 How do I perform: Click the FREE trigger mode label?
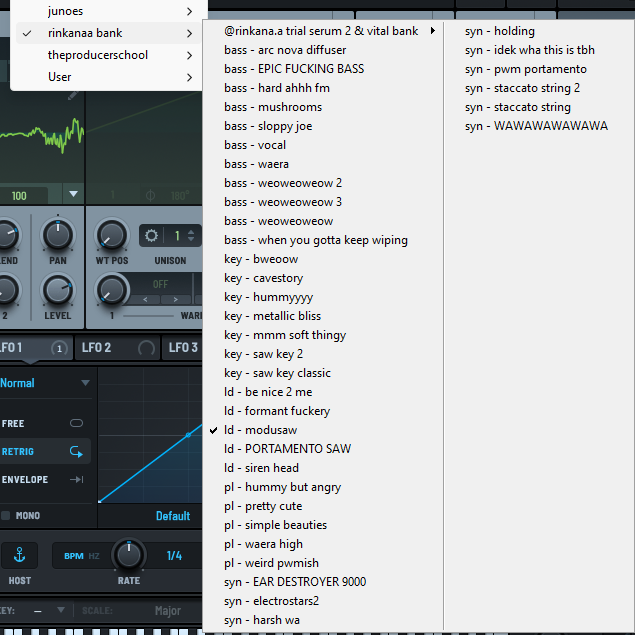click(13, 424)
